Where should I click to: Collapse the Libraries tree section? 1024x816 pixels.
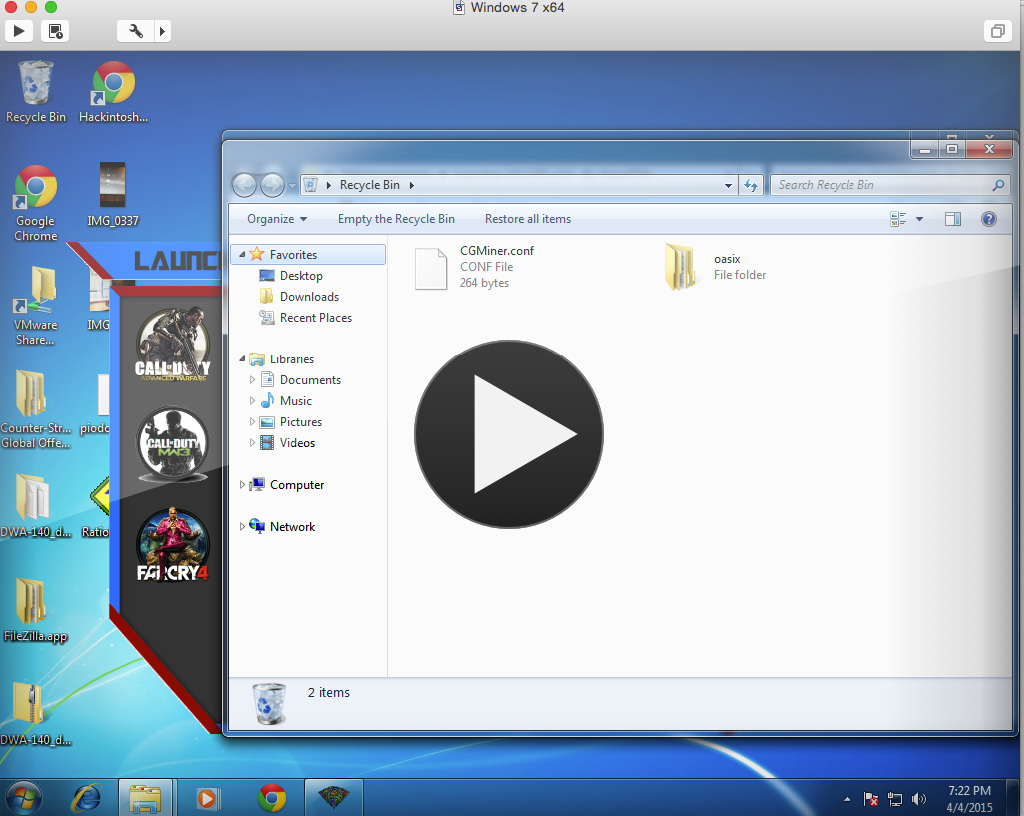click(x=242, y=358)
